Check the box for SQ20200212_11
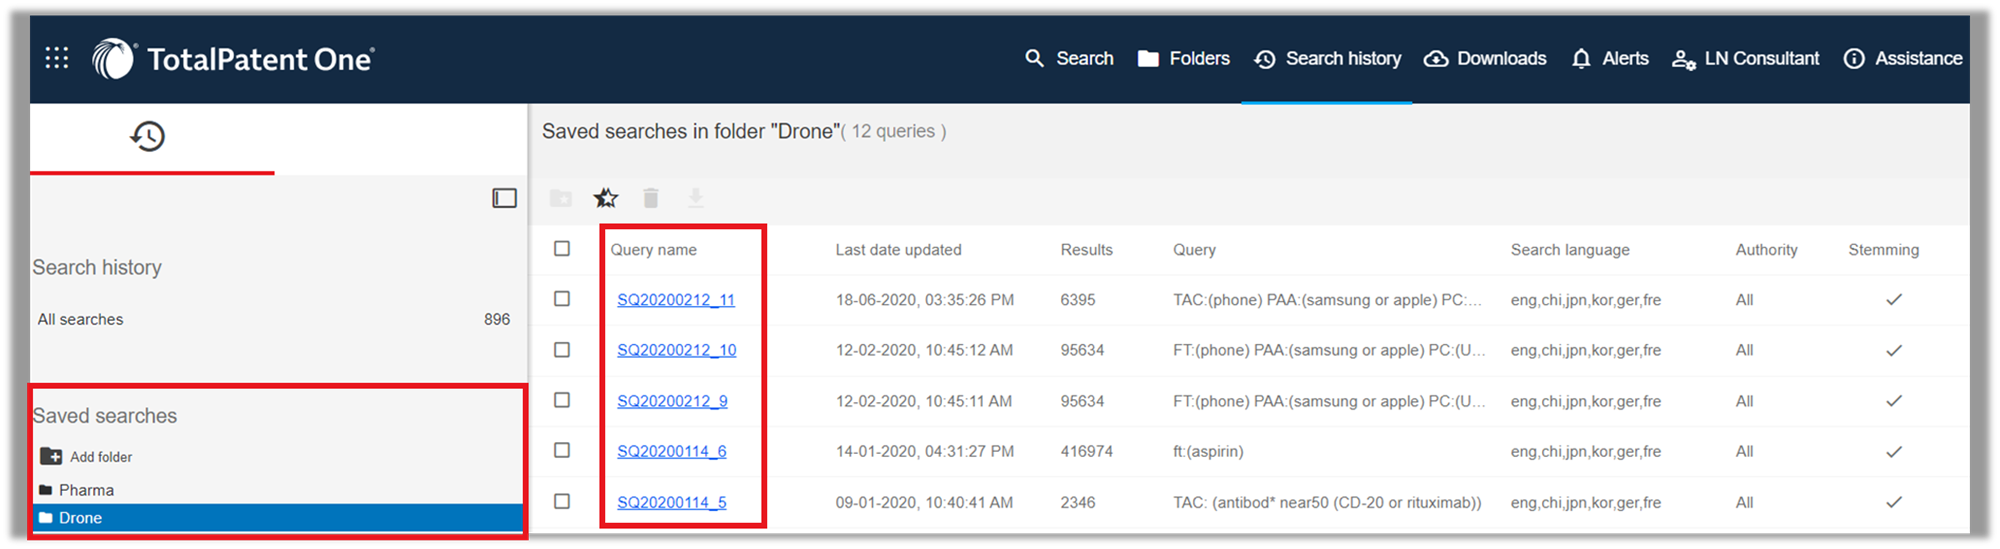This screenshot has height=549, width=2000. click(x=562, y=298)
